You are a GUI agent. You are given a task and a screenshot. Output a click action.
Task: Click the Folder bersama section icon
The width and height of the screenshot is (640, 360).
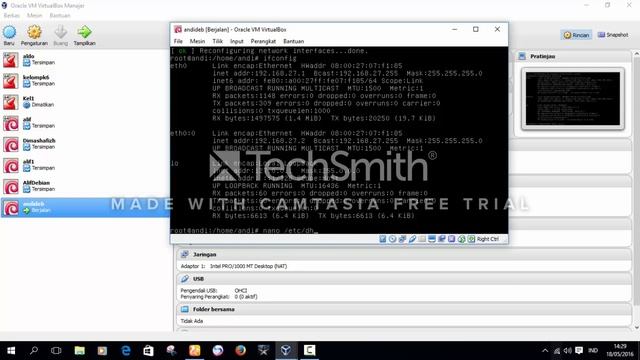[x=184, y=309]
